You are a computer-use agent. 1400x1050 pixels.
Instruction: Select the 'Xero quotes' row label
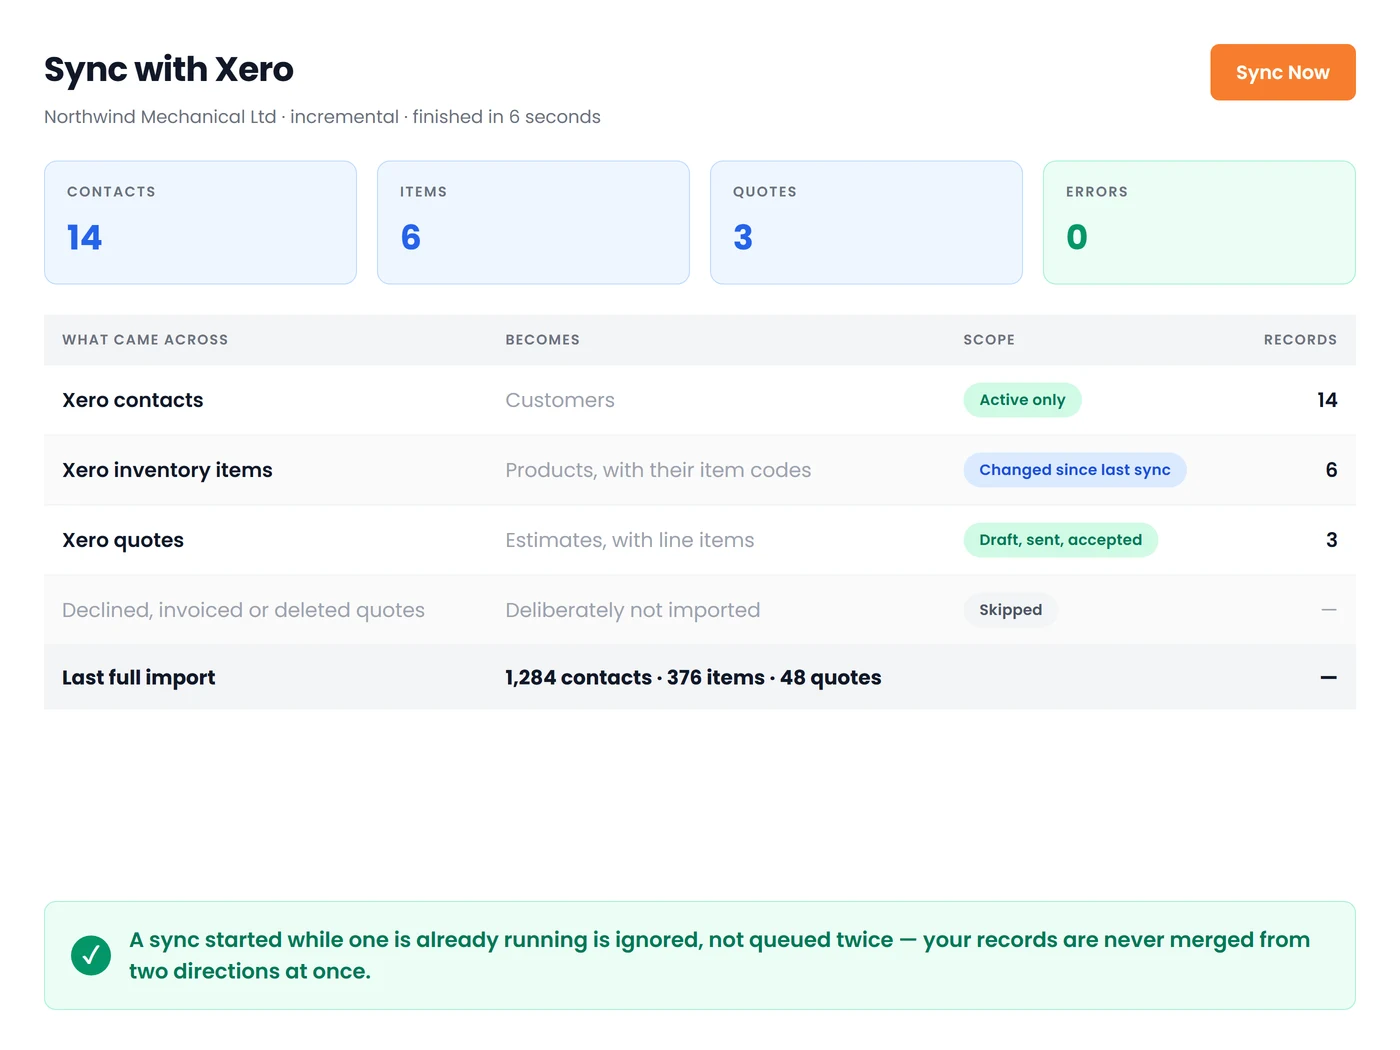pyautogui.click(x=123, y=540)
